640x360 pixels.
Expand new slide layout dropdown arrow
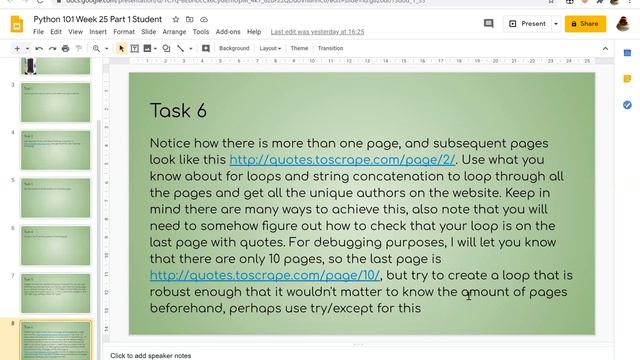tap(27, 49)
